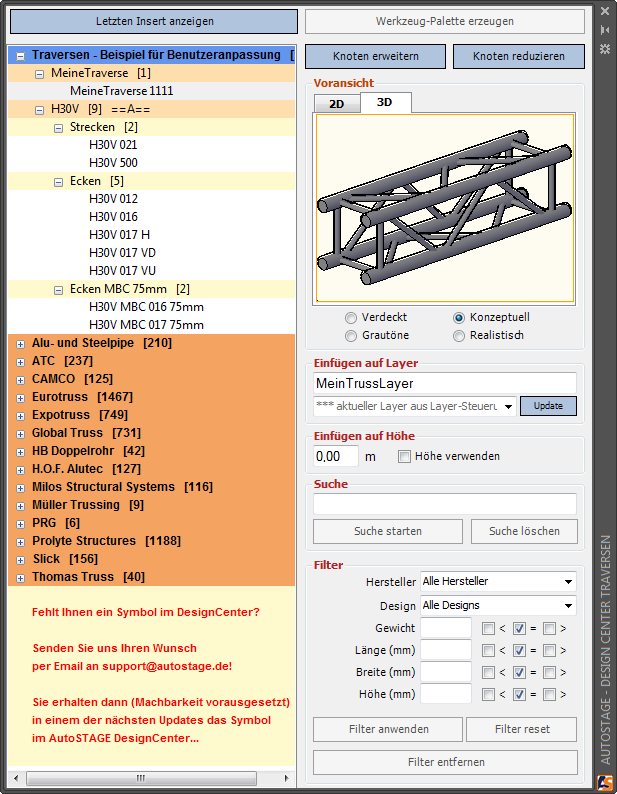The image size is (617, 794).
Task: Expand the Eurotruss manufacturer node
Action: pyautogui.click(x=21, y=397)
